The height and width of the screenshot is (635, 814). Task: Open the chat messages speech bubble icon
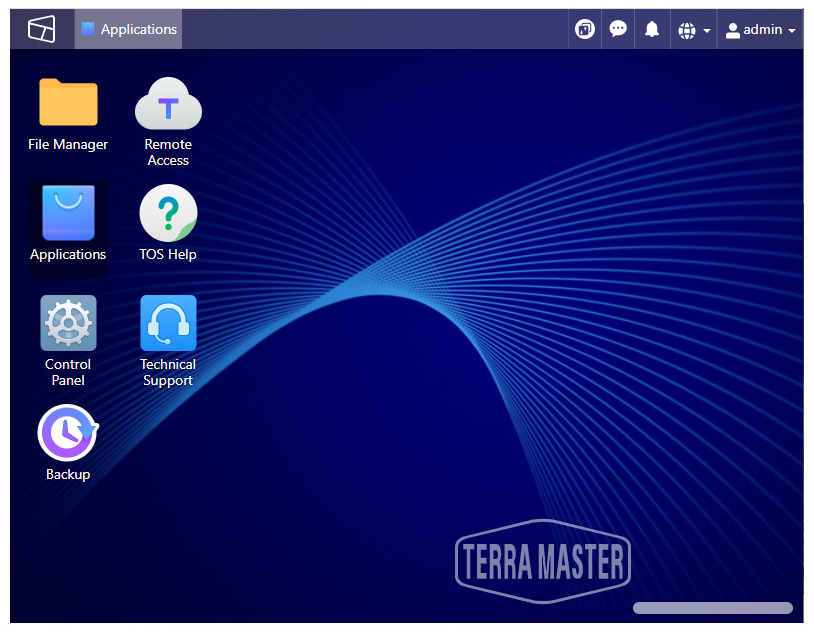point(618,29)
